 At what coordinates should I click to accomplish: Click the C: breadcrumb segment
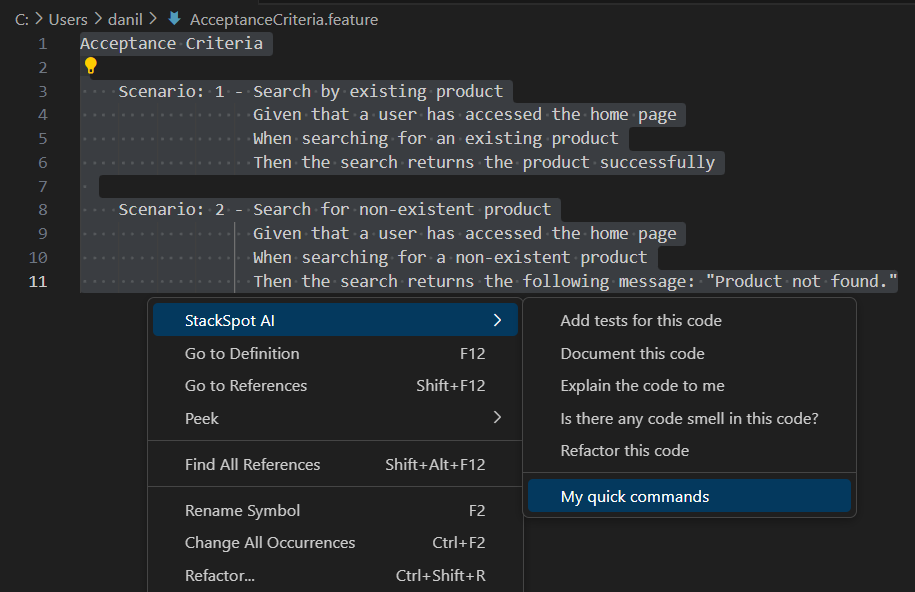[x=22, y=19]
